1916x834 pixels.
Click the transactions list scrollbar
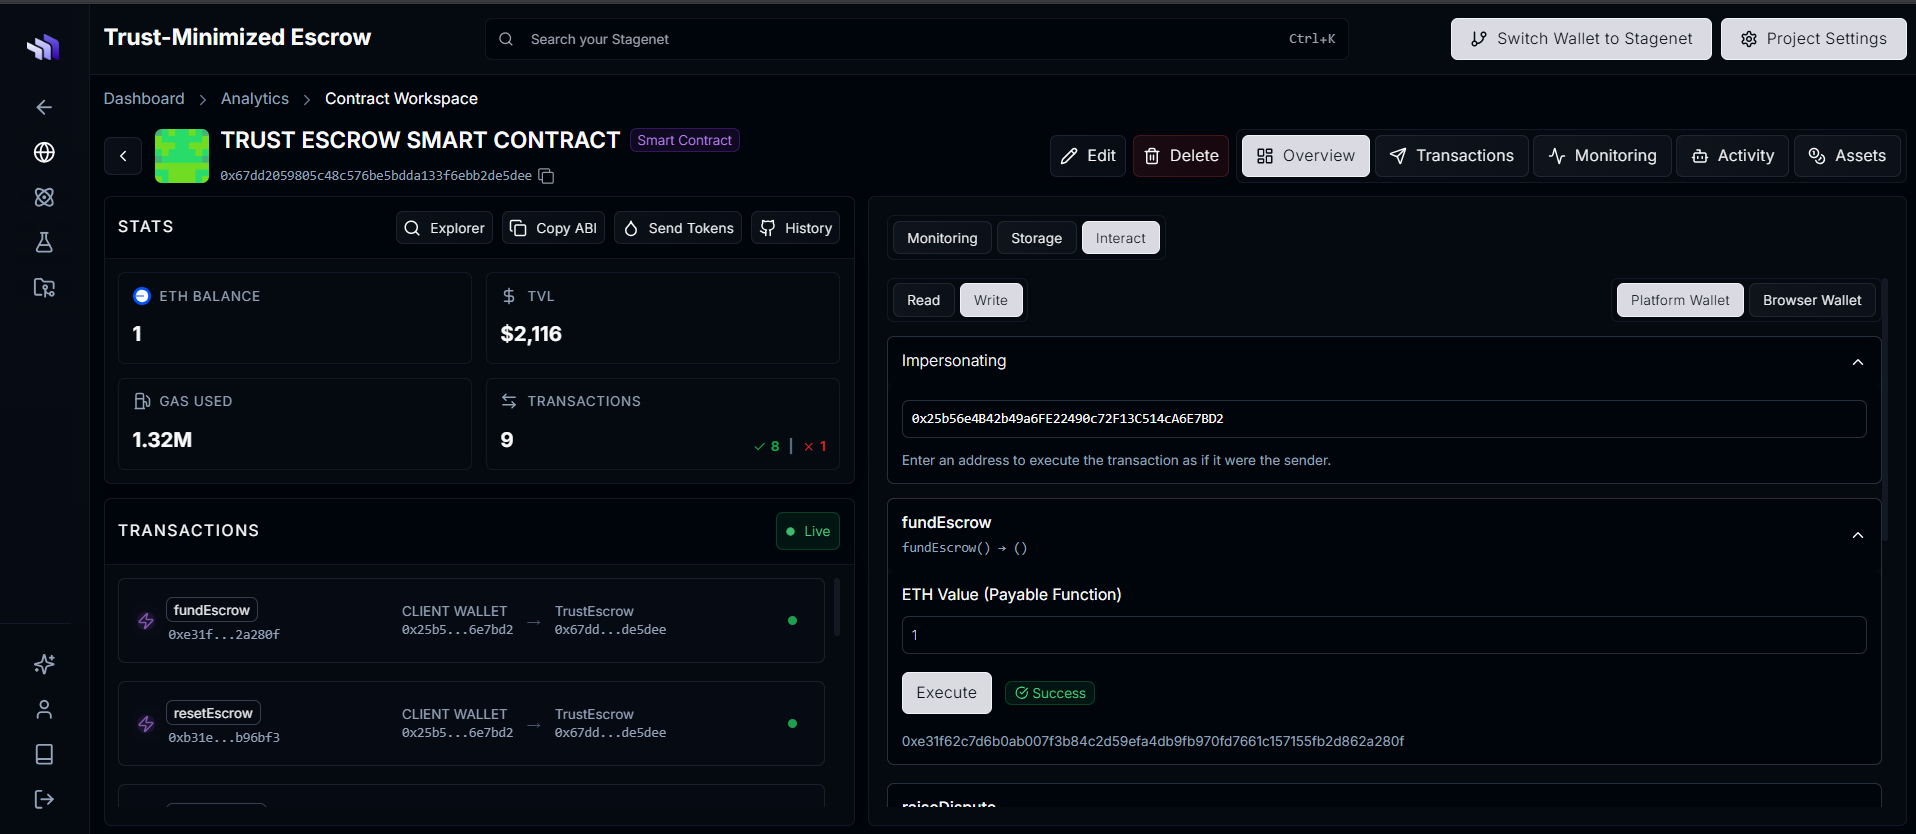click(x=837, y=606)
